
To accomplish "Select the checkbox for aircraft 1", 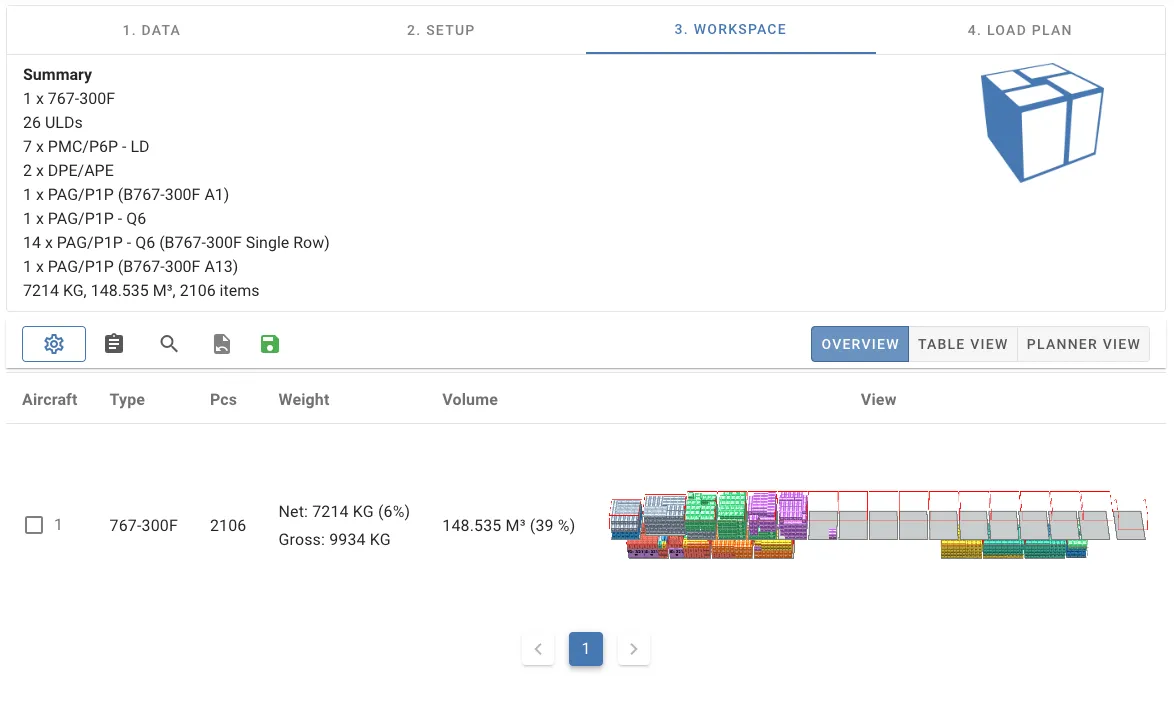I will click(34, 525).
